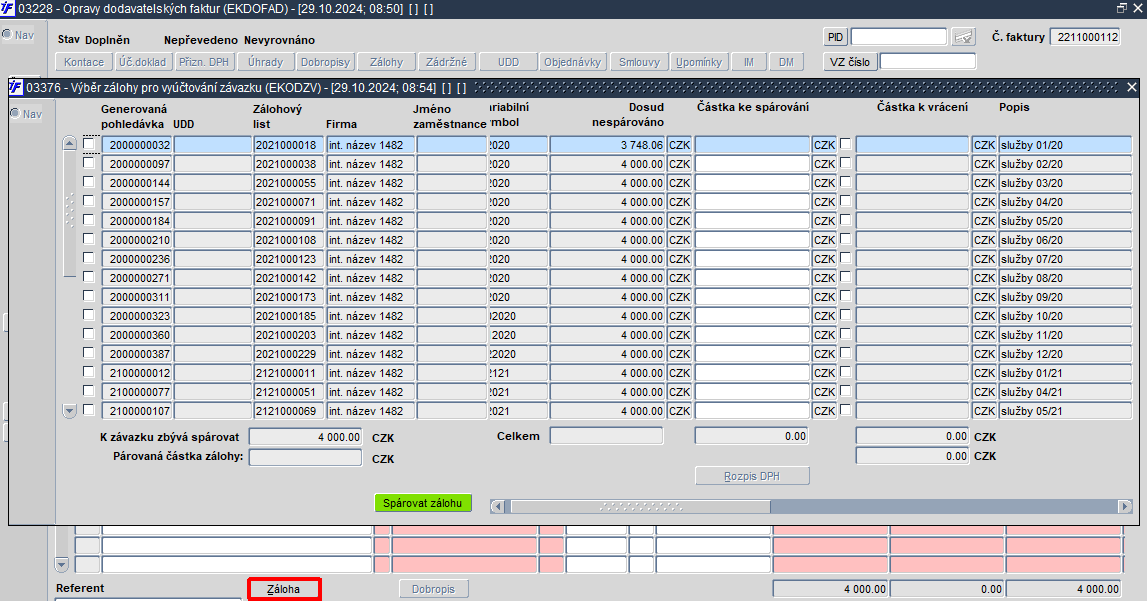Image resolution: width=1147 pixels, height=601 pixels.
Task: Open the Objednávky section
Action: point(572,62)
